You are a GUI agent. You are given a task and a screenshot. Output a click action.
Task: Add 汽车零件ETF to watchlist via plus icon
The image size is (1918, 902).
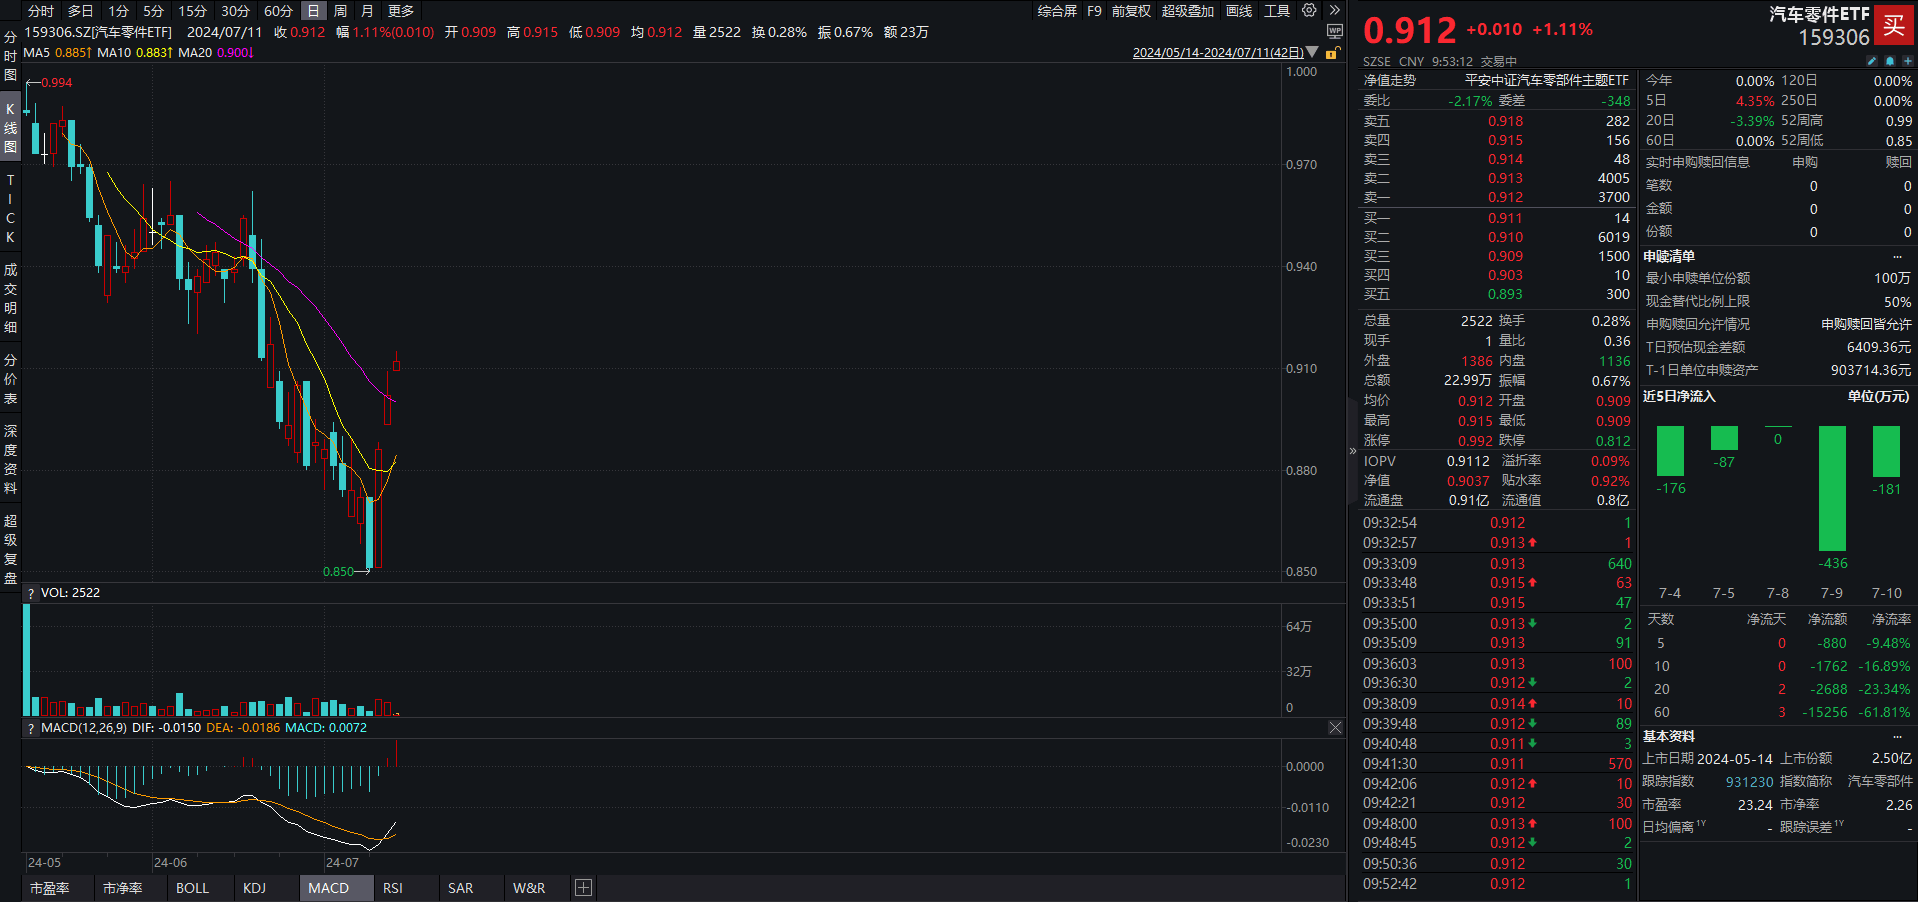1907,60
